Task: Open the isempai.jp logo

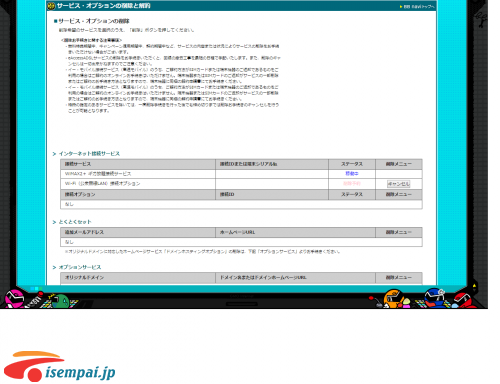Action: pyautogui.click(x=59, y=366)
